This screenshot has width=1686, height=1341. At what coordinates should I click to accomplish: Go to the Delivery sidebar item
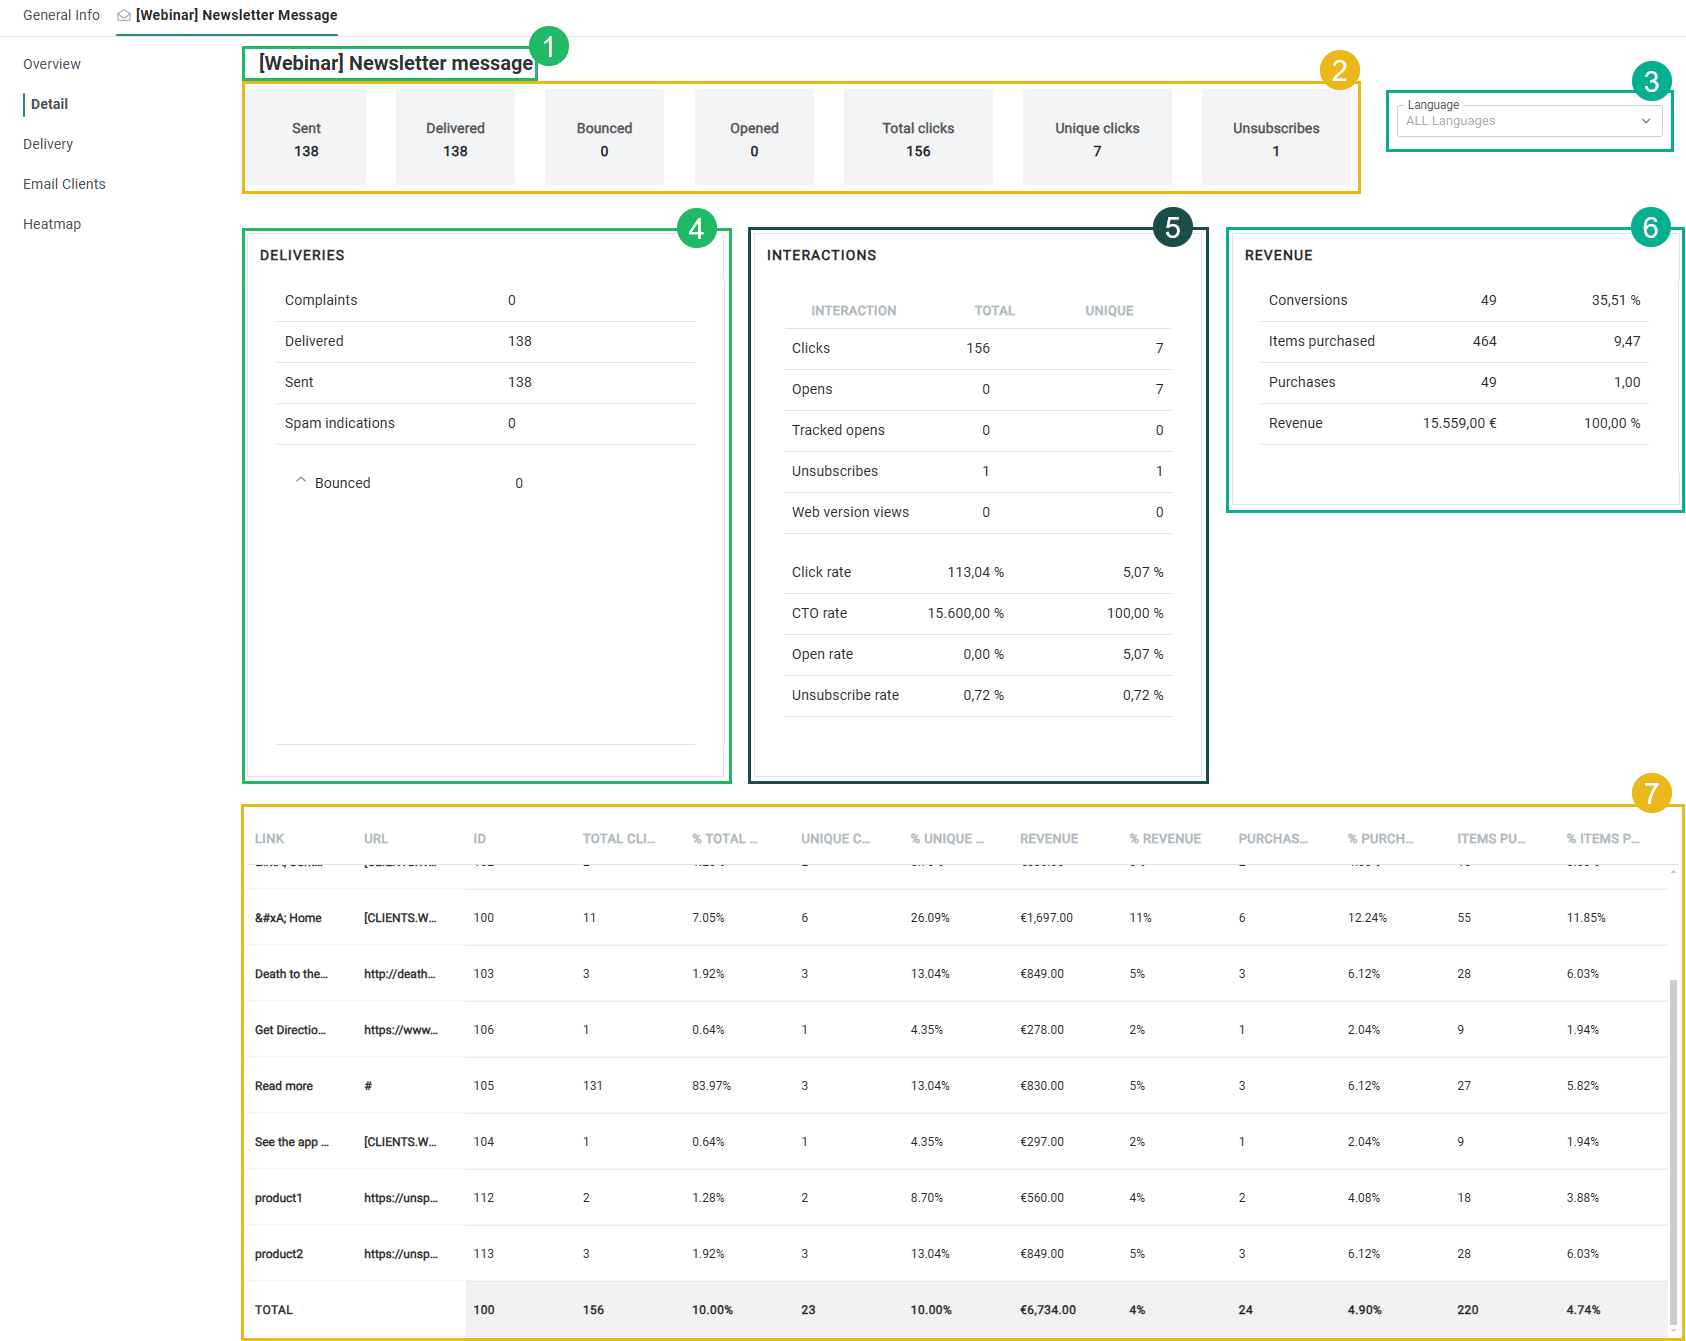click(x=48, y=144)
